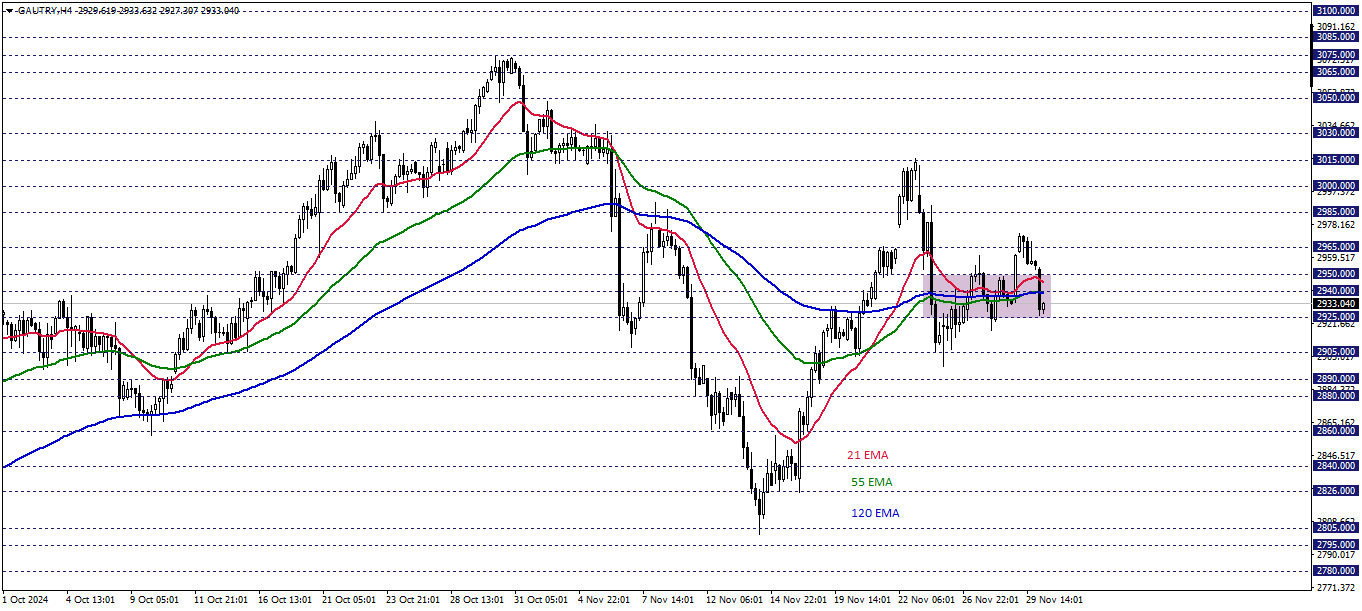Select the 2965.000 price level label
1362x611 pixels.
[x=1336, y=247]
